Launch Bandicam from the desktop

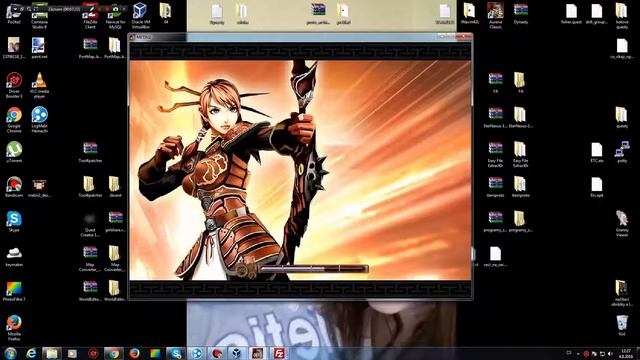(14, 187)
